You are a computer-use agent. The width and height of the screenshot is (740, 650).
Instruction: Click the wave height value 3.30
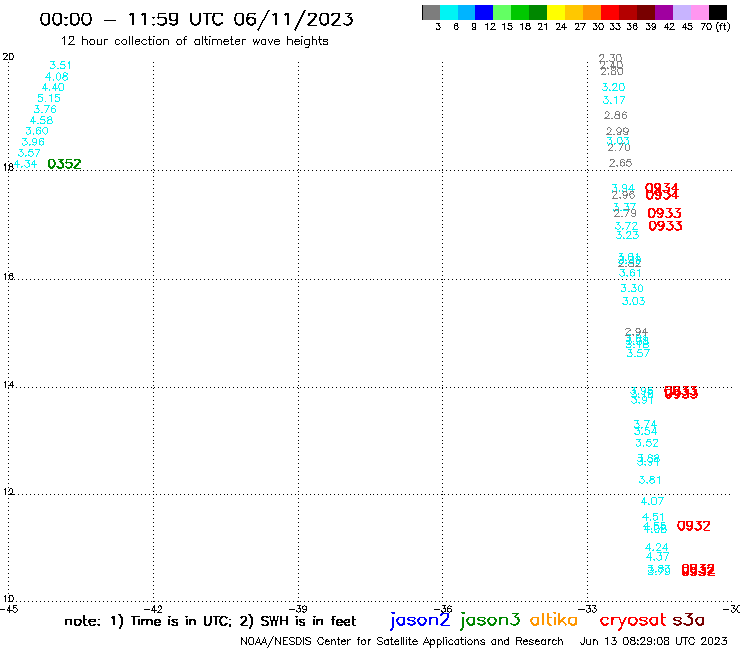(632, 288)
